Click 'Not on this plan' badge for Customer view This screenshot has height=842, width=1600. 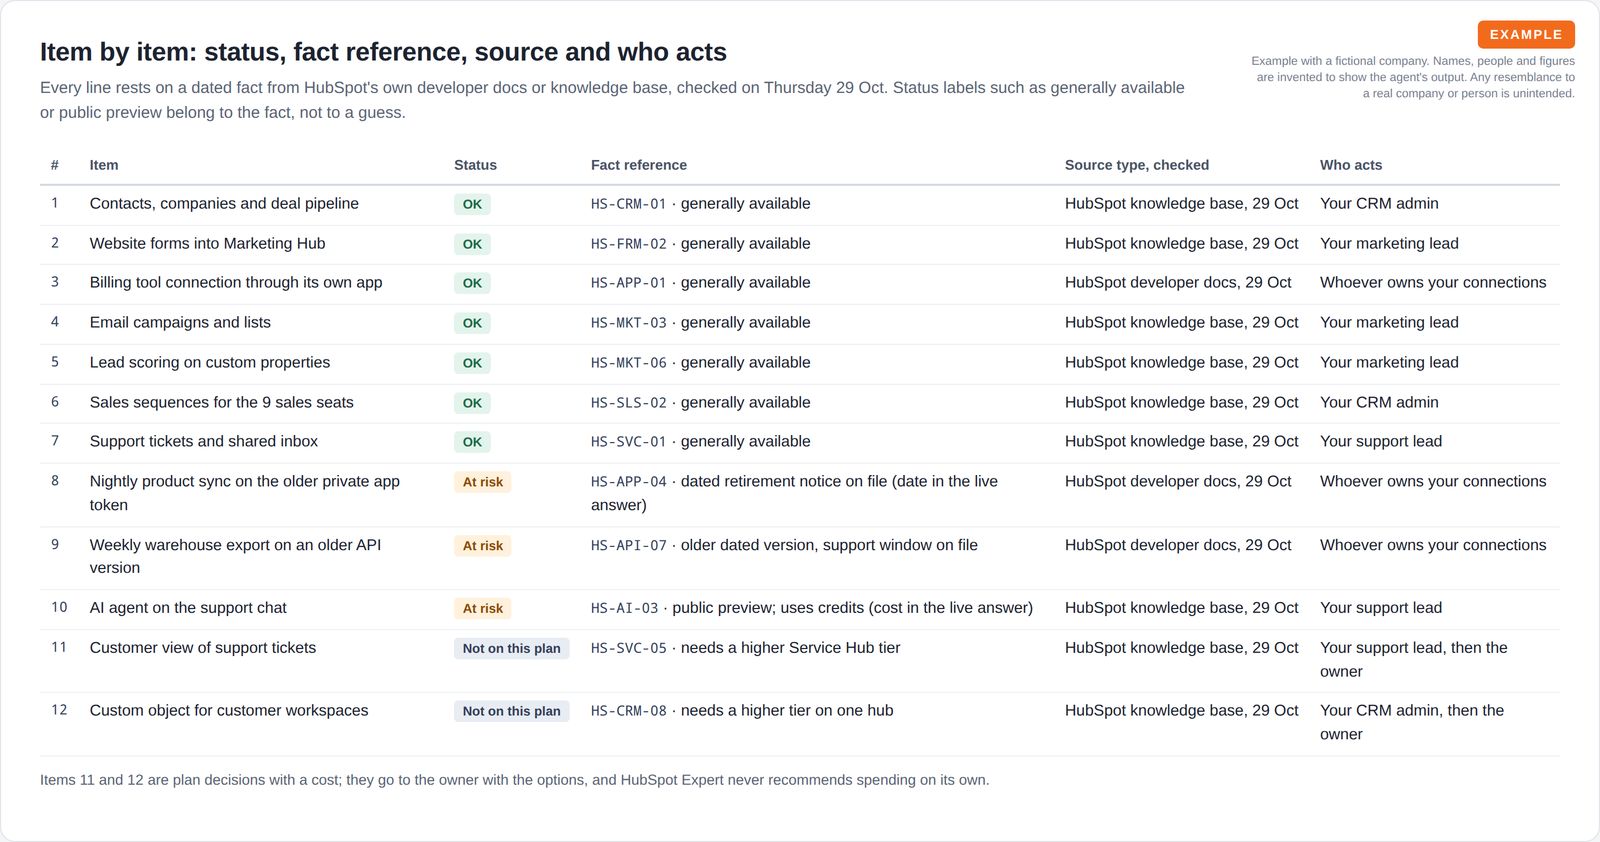click(512, 648)
